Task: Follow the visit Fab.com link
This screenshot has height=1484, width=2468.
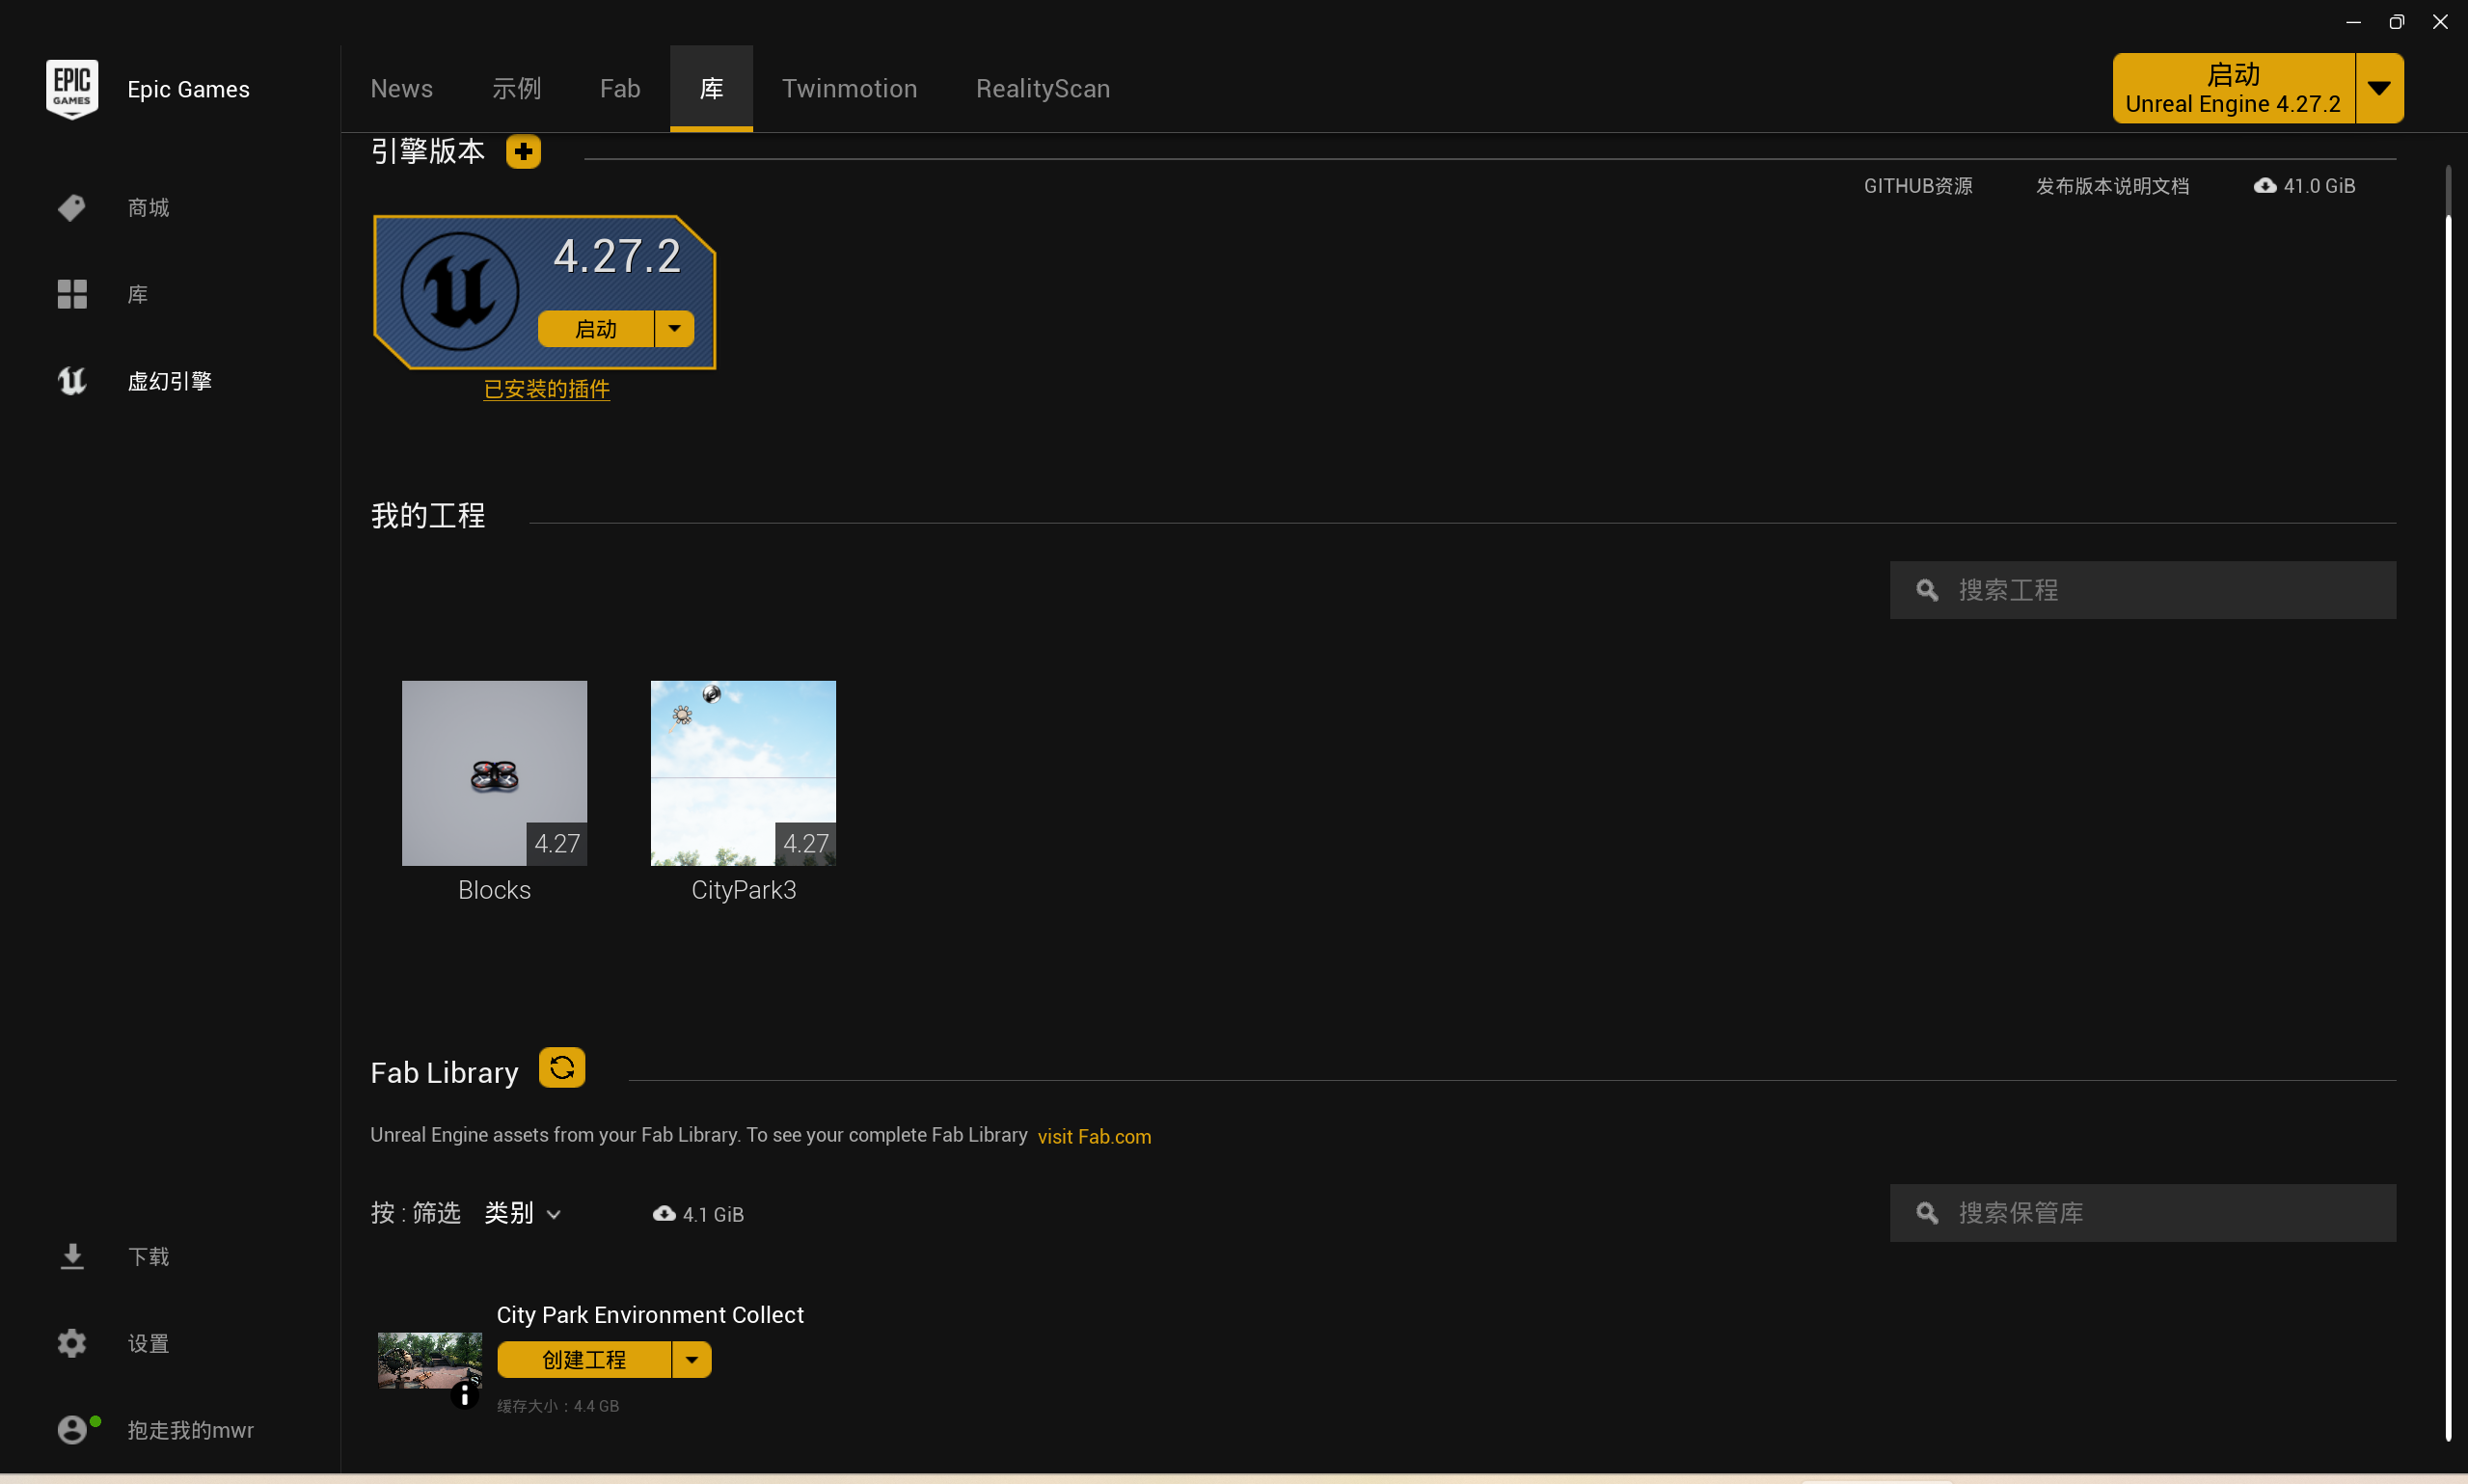Action: pos(1094,1137)
